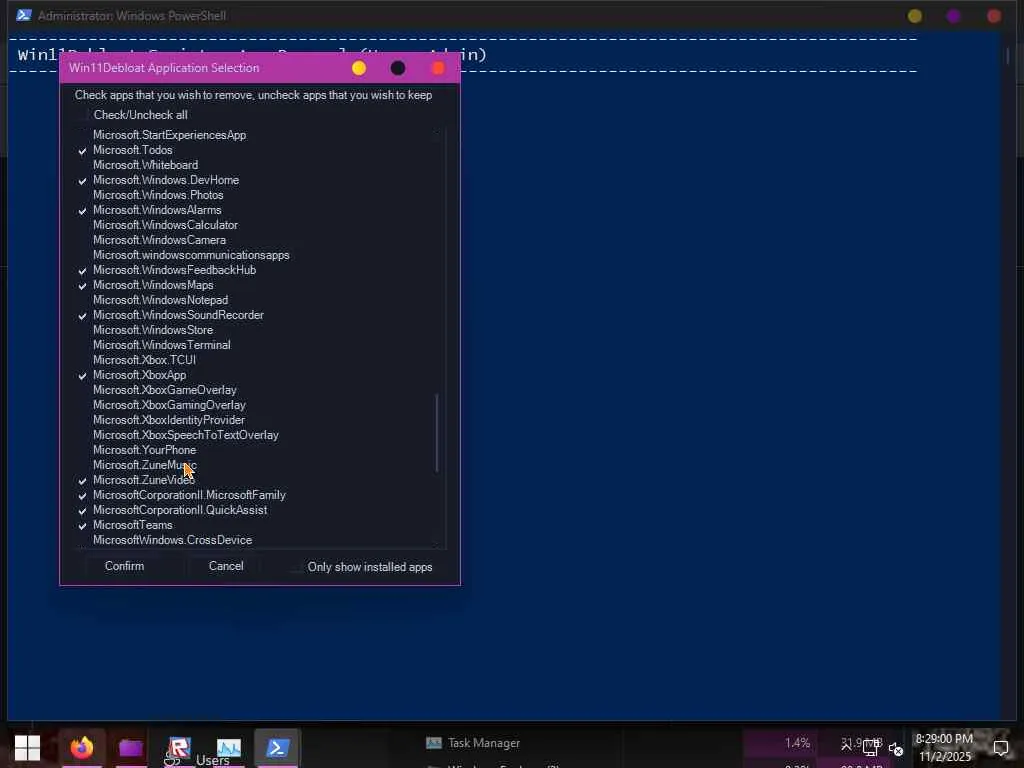This screenshot has width=1024, height=768.
Task: Check MicrosoftWindows.CrossDevice
Action: (82, 541)
